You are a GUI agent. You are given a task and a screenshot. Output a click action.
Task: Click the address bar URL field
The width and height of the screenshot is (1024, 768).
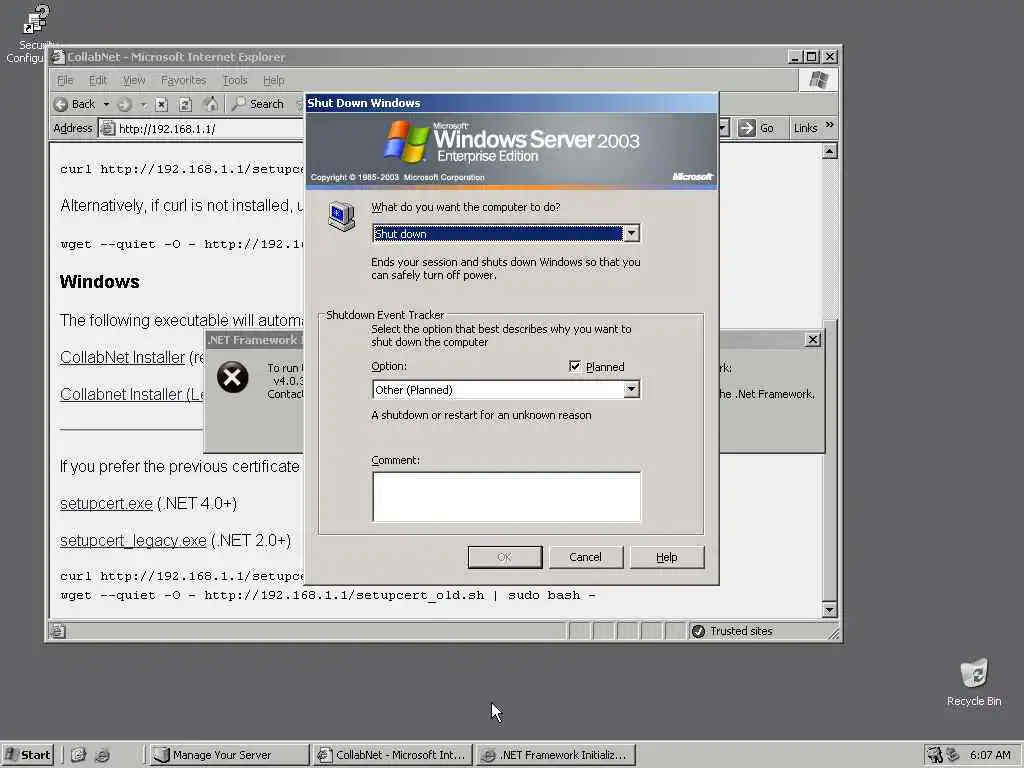point(202,129)
